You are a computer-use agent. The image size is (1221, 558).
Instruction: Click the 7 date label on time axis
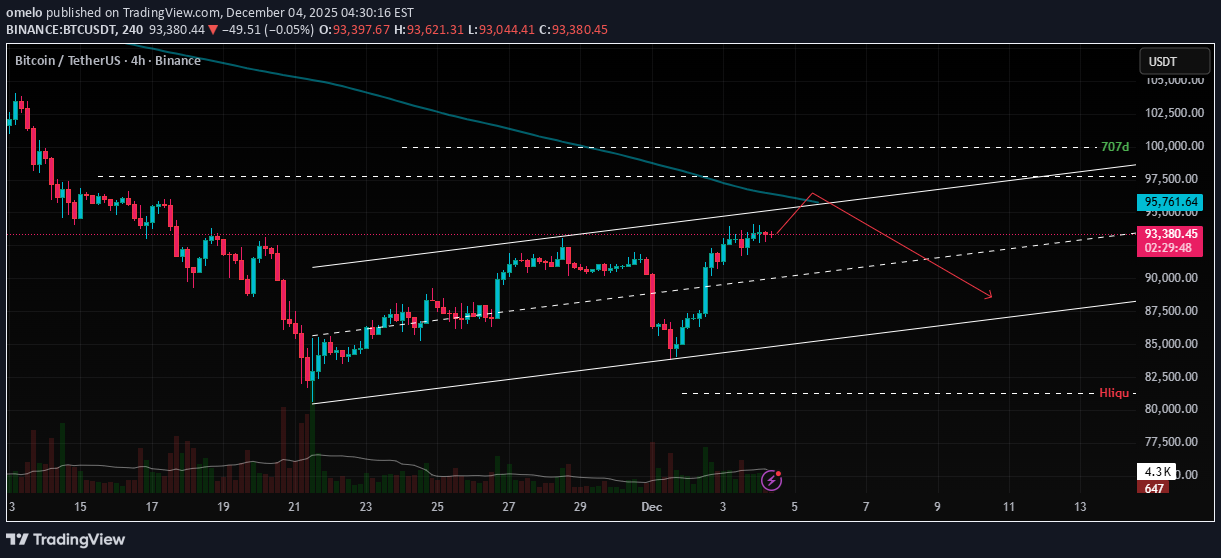click(x=866, y=507)
